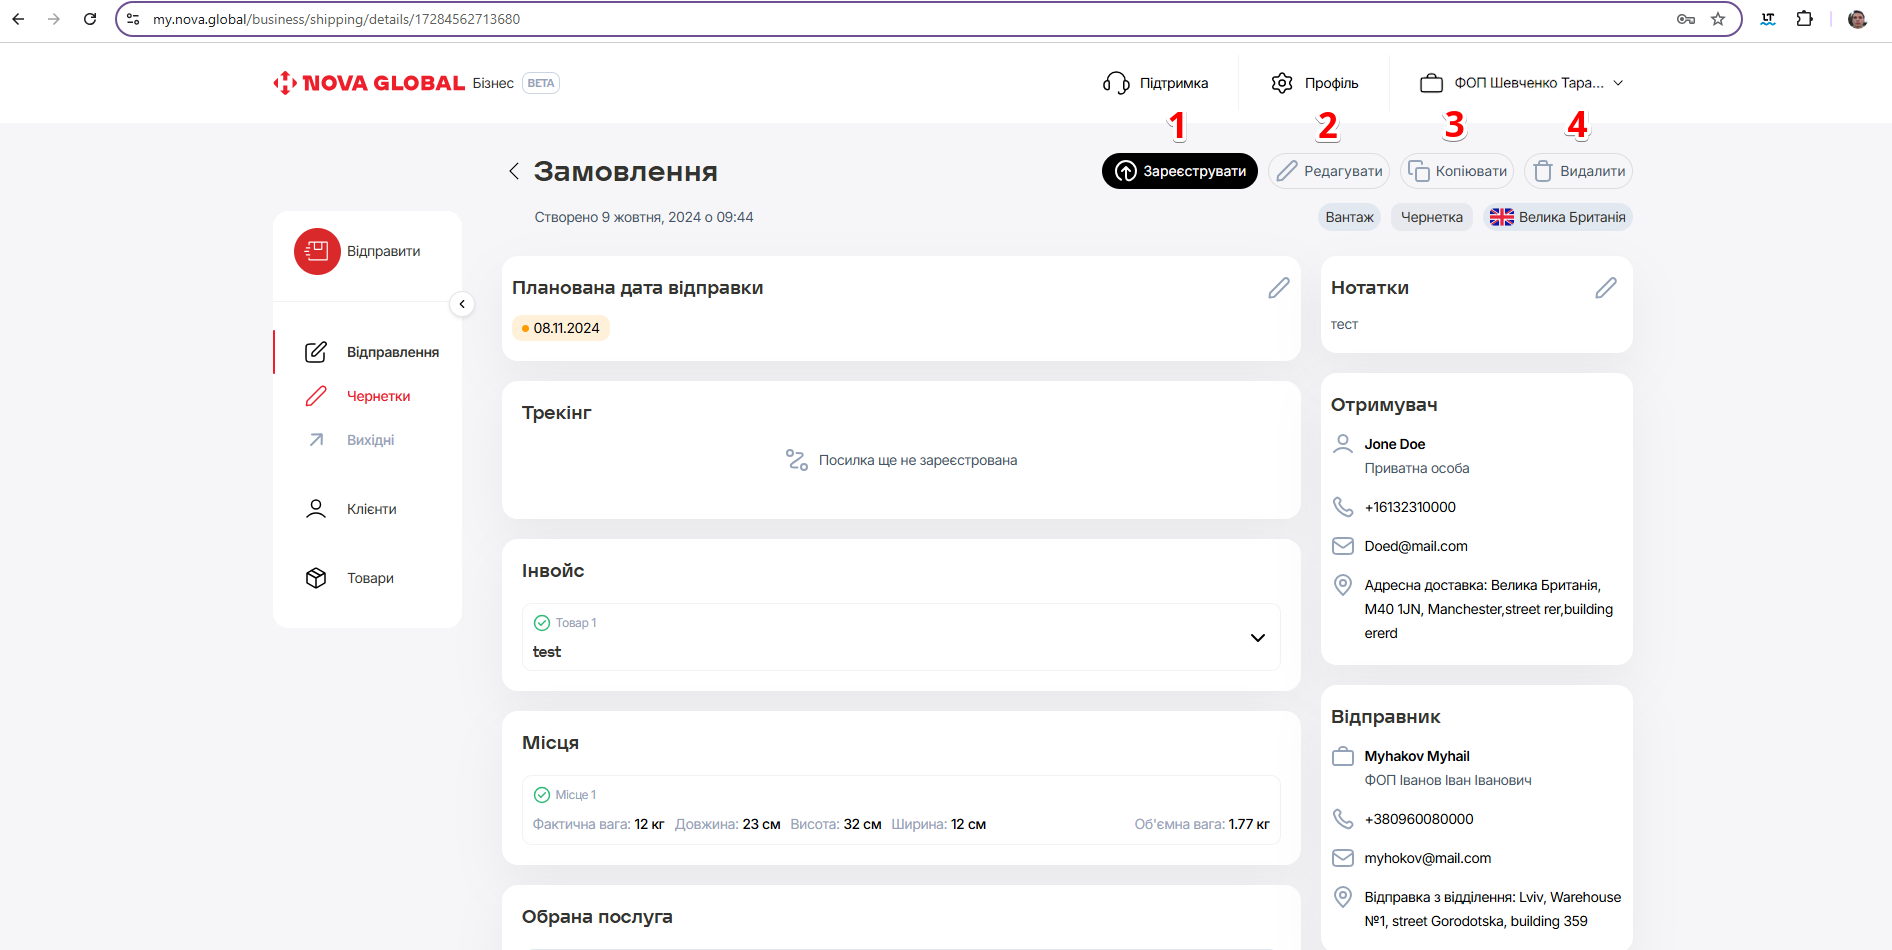1892x950 pixels.
Task: Click the red Send parcel icon
Action: (317, 251)
